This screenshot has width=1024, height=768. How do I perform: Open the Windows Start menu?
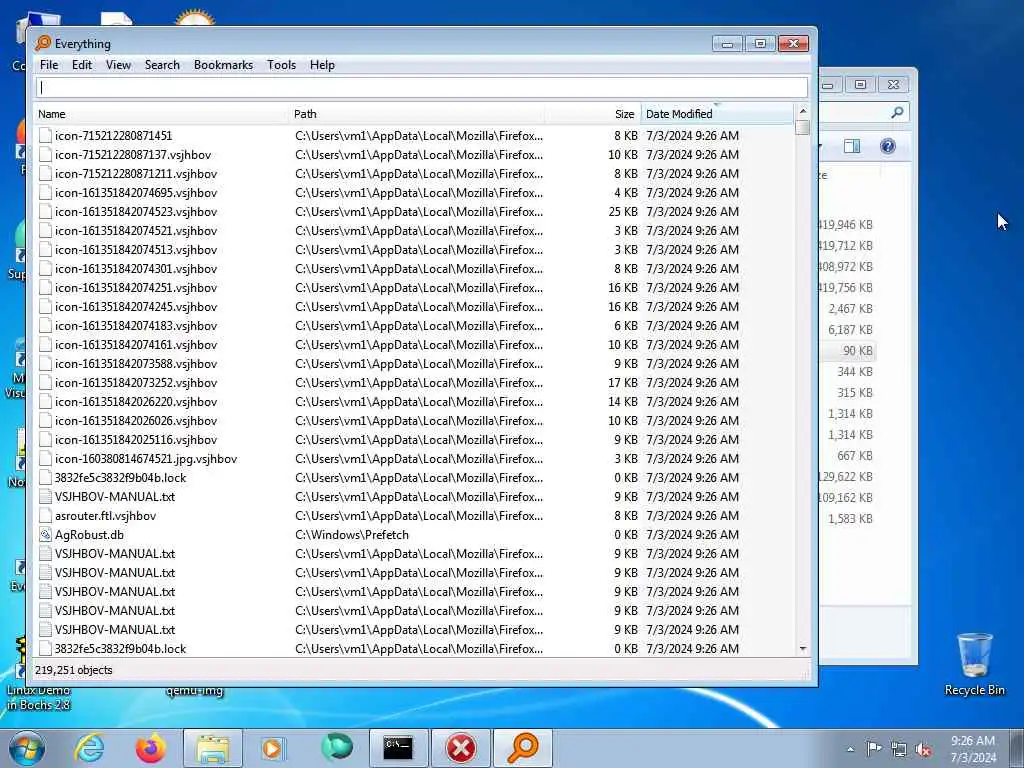pyautogui.click(x=26, y=748)
